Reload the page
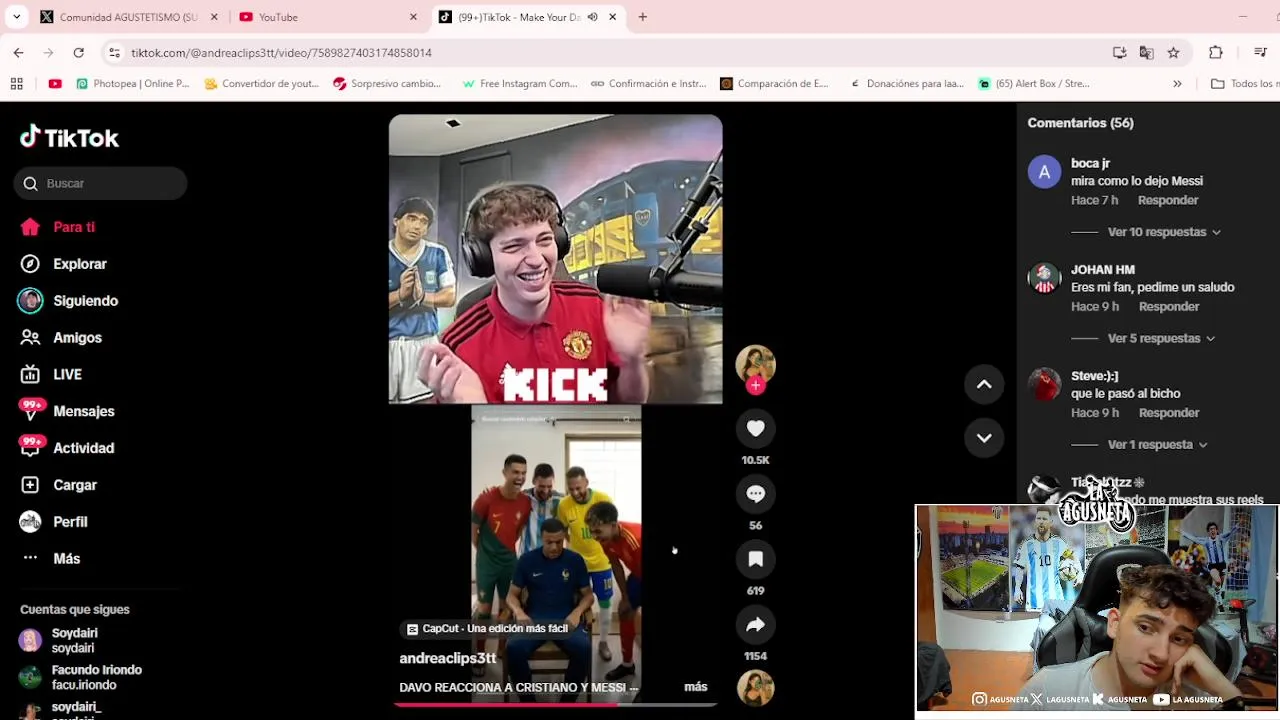This screenshot has height=720, width=1280. pyautogui.click(x=78, y=52)
